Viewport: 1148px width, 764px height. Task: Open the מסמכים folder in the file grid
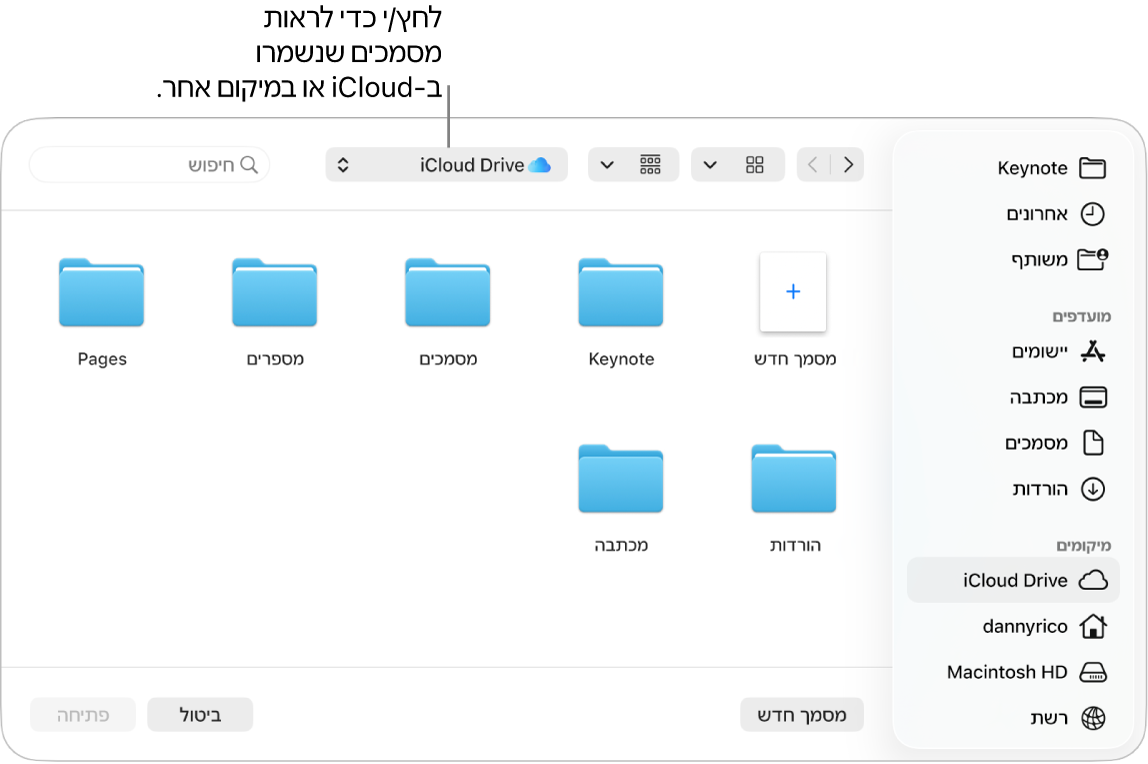point(447,293)
